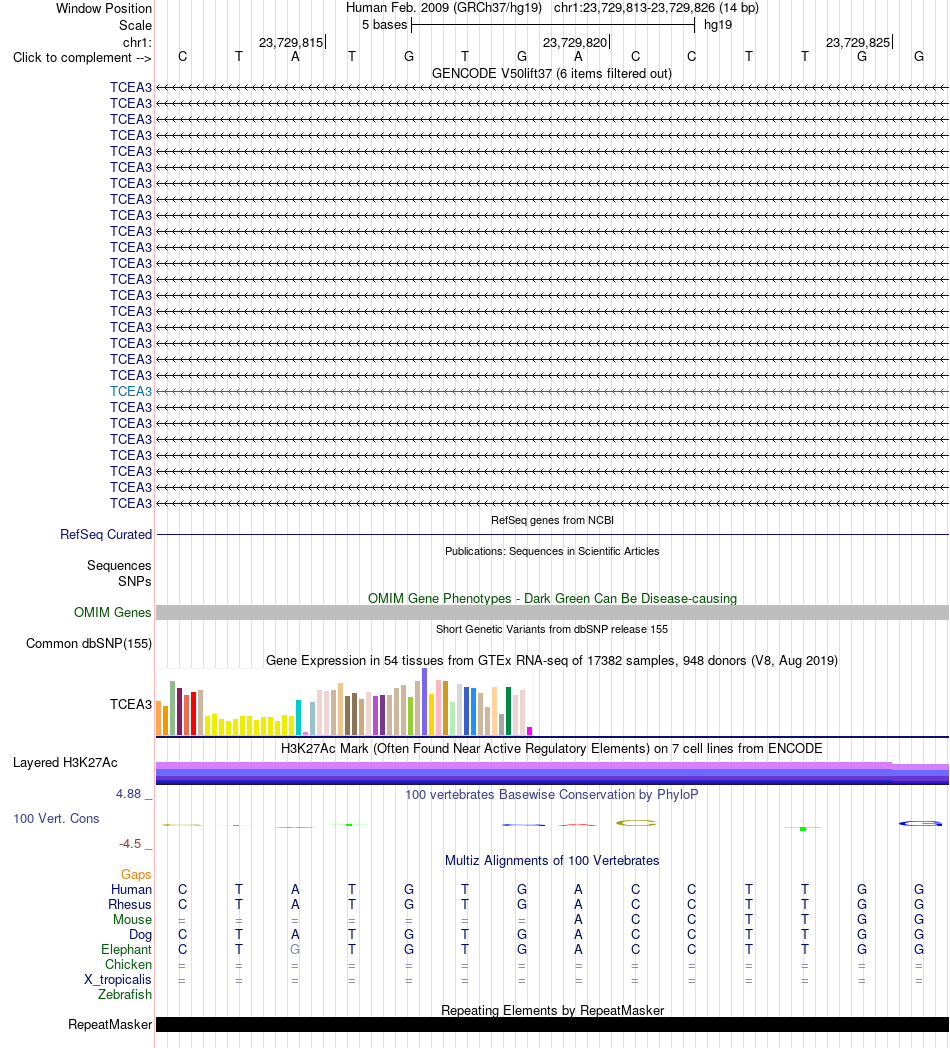Image resolution: width=950 pixels, height=1048 pixels.
Task: Click the "SNPs" subtrack label
Action: 134,581
